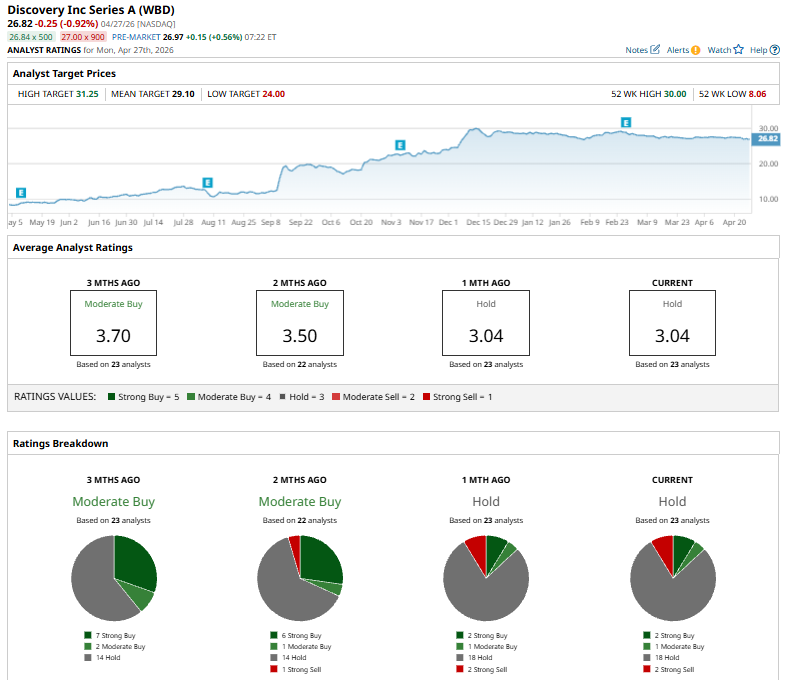Click the Alerts bell icon
This screenshot has height=680, width=787.
tap(695, 50)
